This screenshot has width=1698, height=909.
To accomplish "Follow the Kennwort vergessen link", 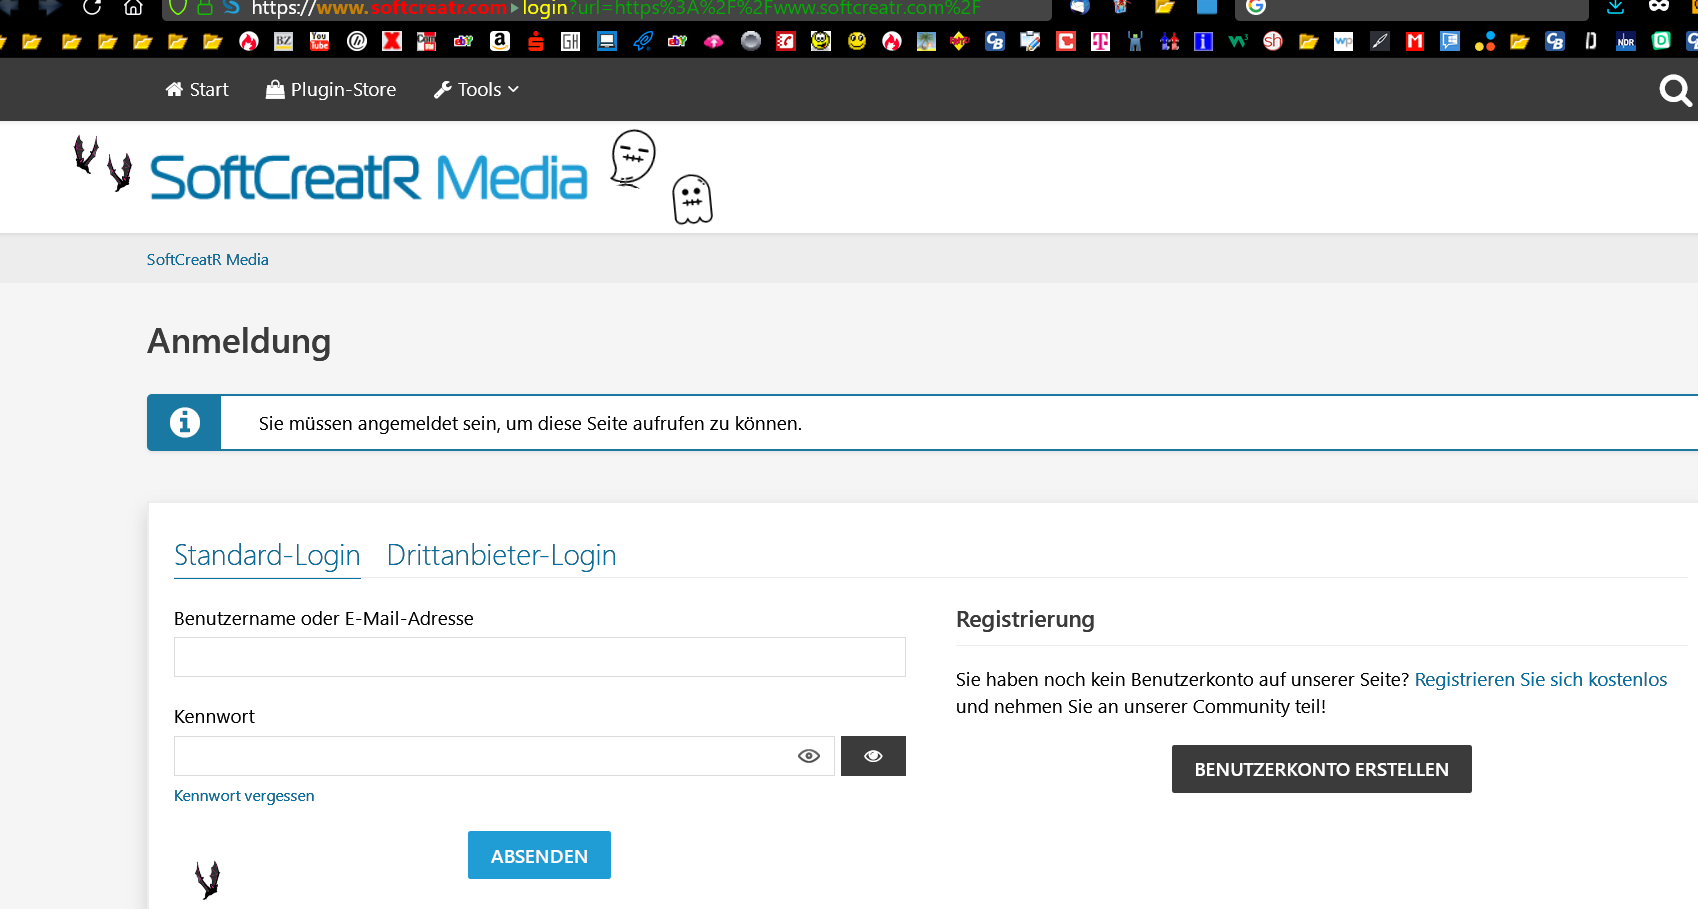I will pos(244,796).
